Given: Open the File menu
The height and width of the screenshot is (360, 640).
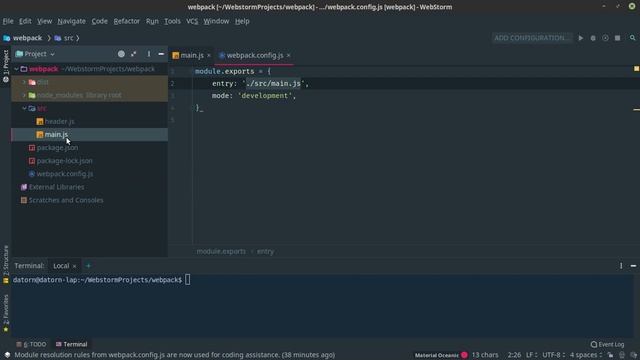Looking at the screenshot, I should pos(8,21).
